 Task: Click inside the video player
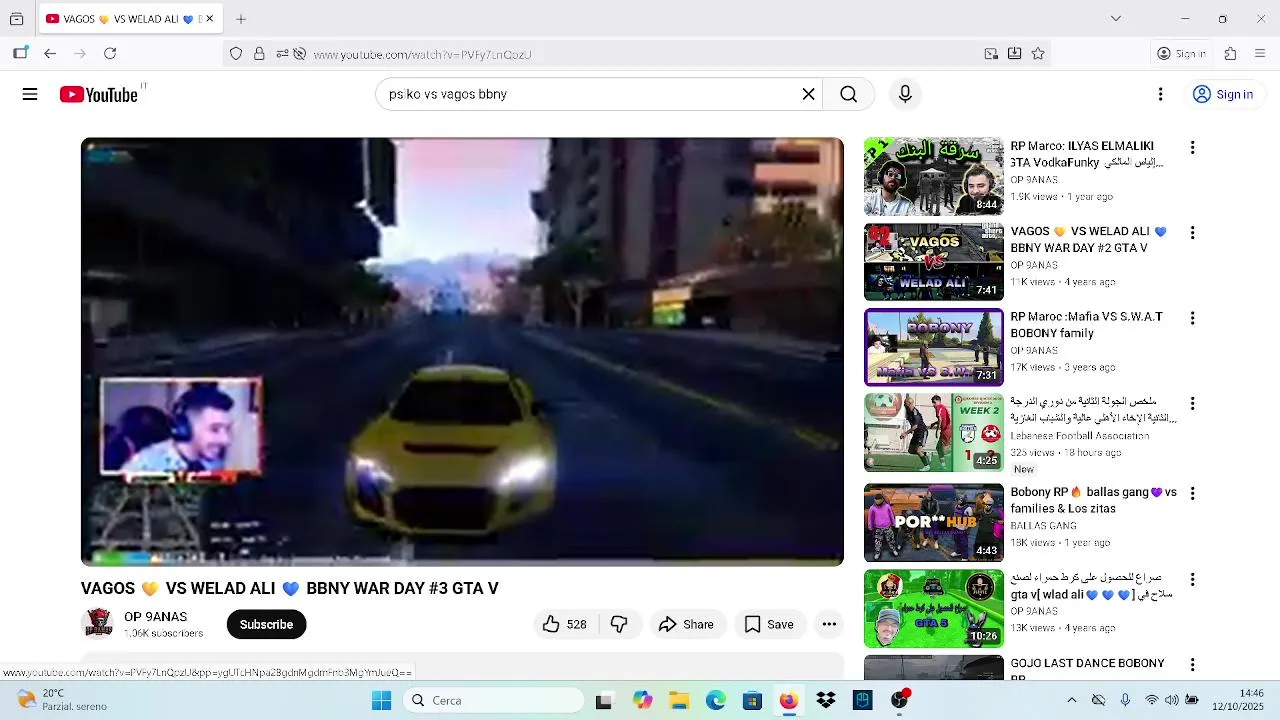point(462,352)
